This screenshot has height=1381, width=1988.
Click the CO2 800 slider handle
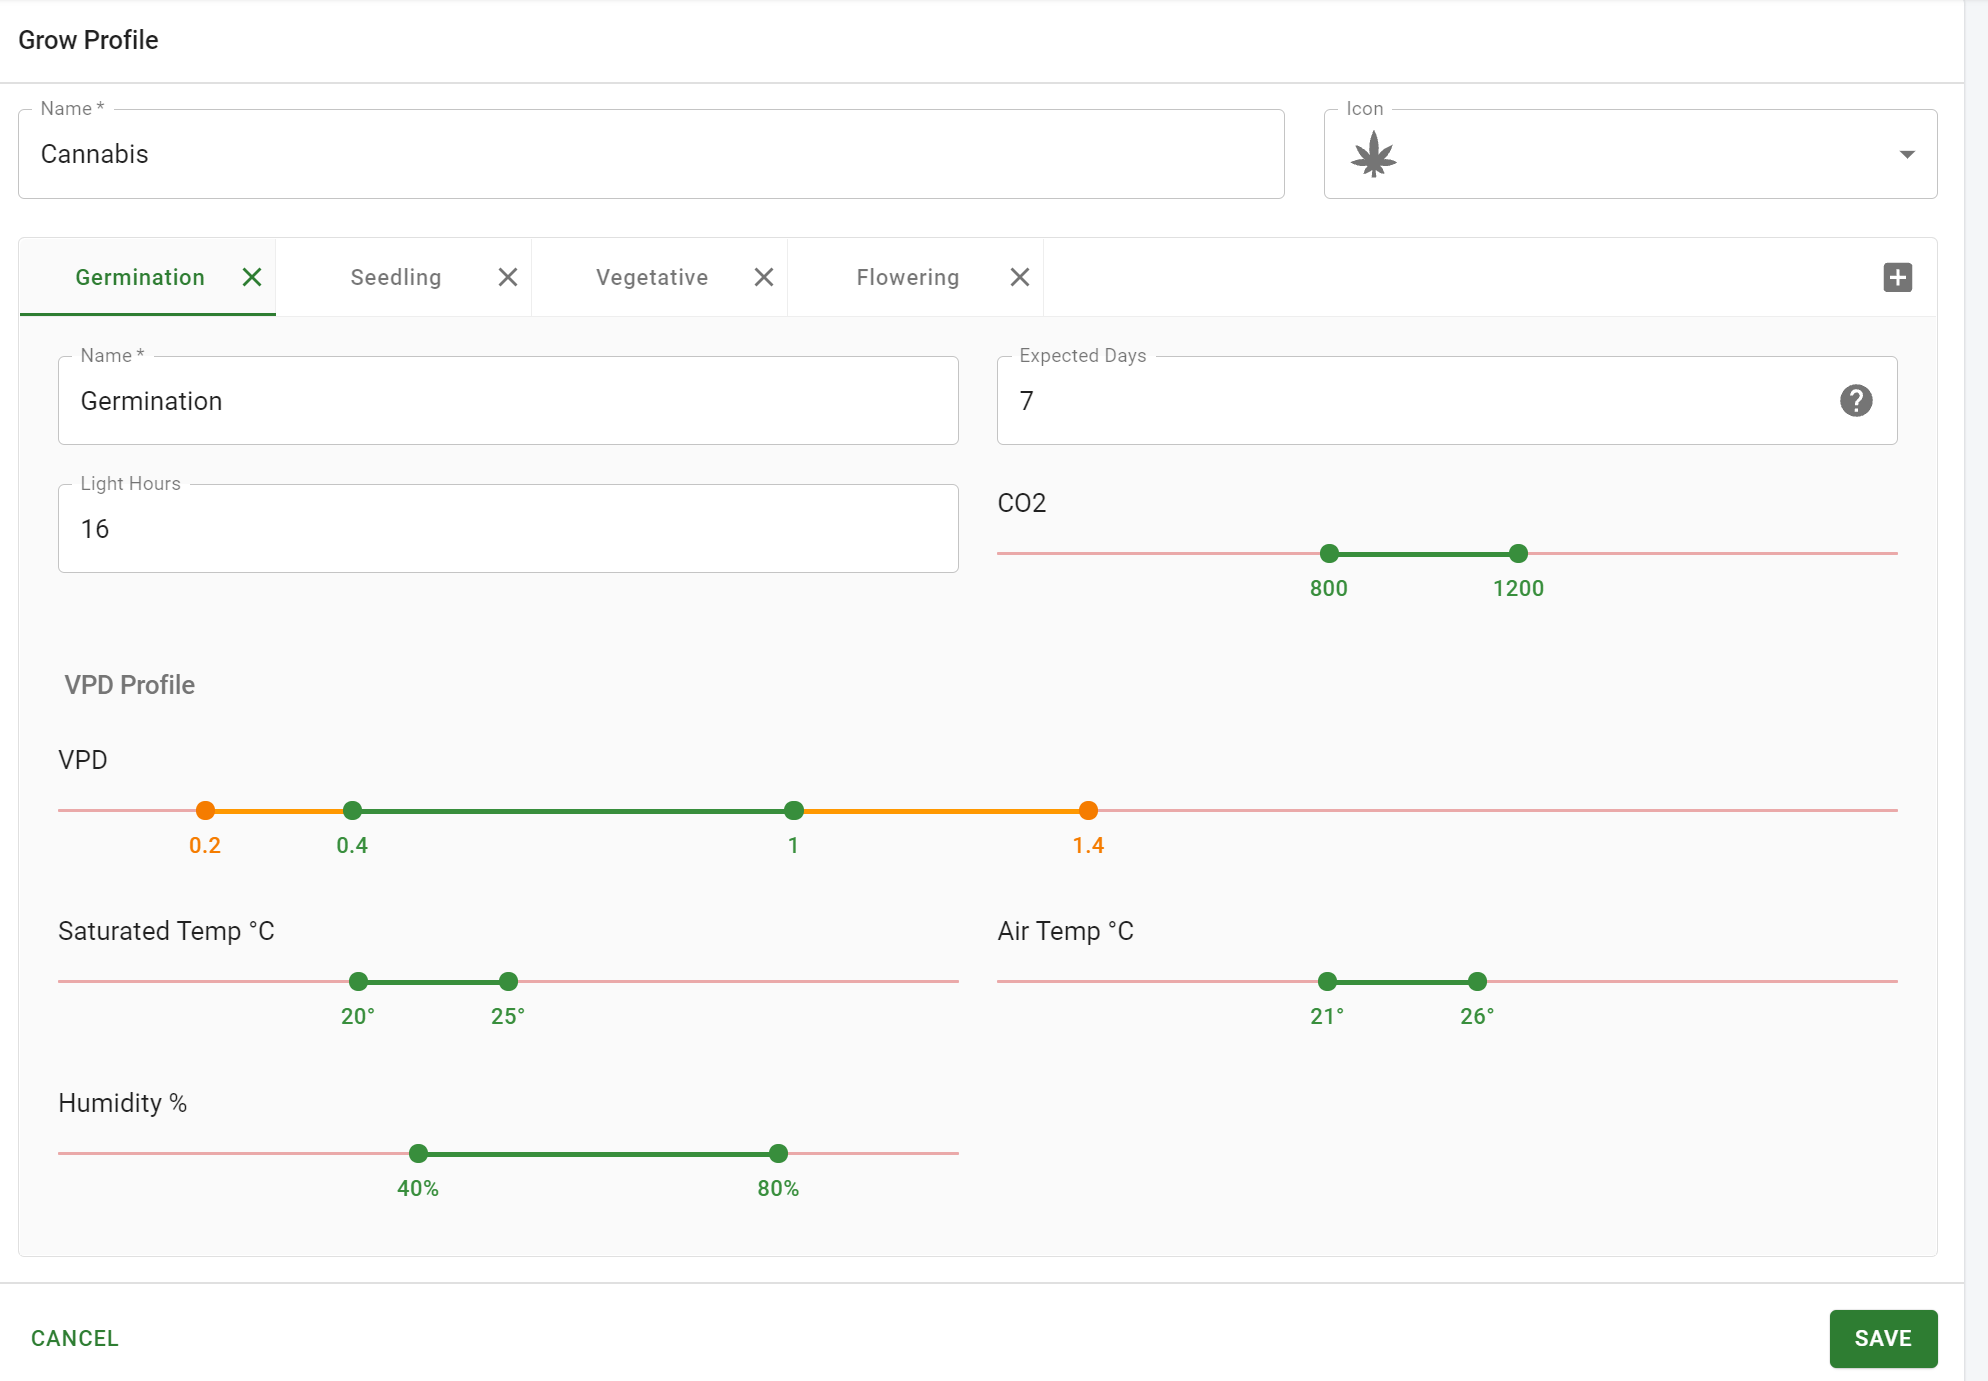point(1329,553)
